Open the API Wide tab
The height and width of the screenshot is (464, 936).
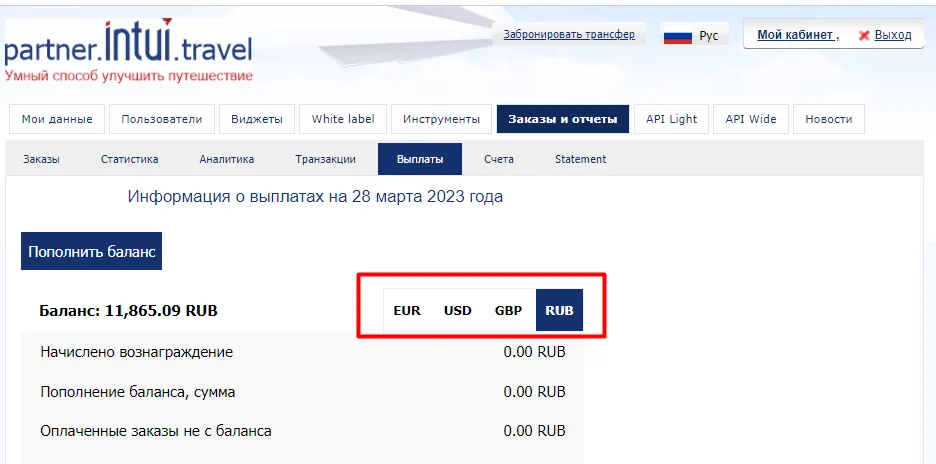(752, 119)
